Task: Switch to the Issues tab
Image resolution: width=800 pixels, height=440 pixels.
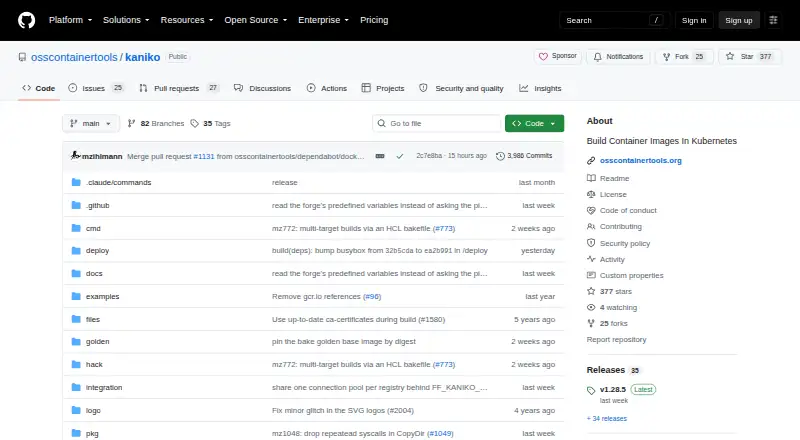Action: [96, 88]
